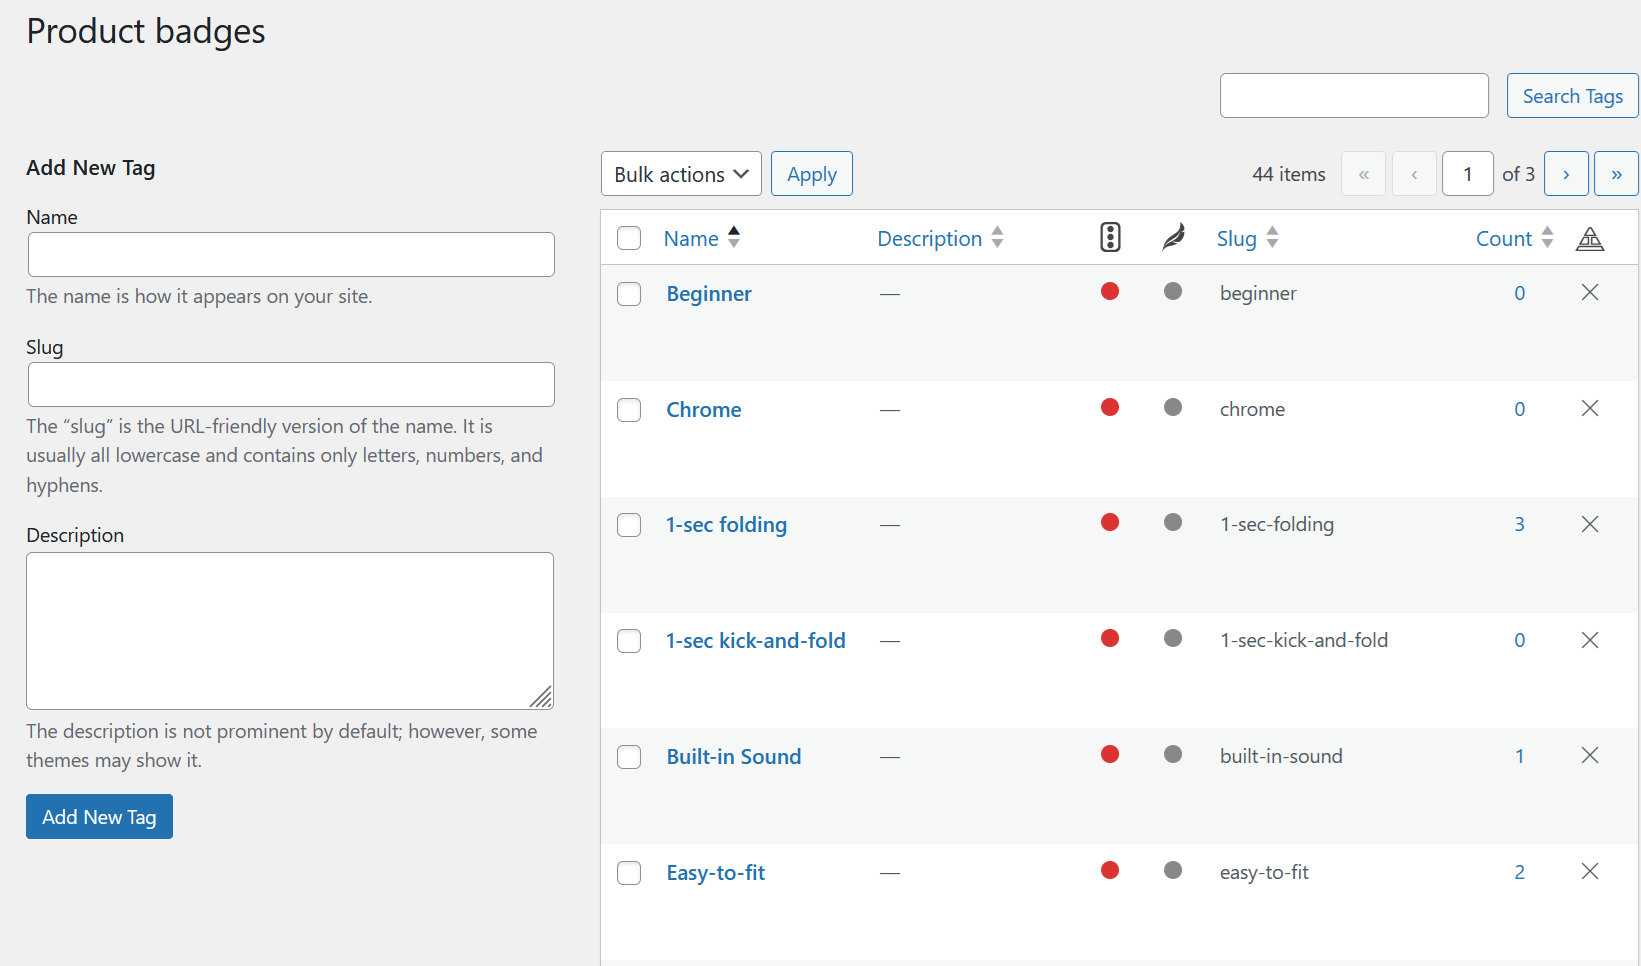Screen dimensions: 1641x966
Task: Click the X icon in 1-sec folding row
Action: click(1590, 524)
